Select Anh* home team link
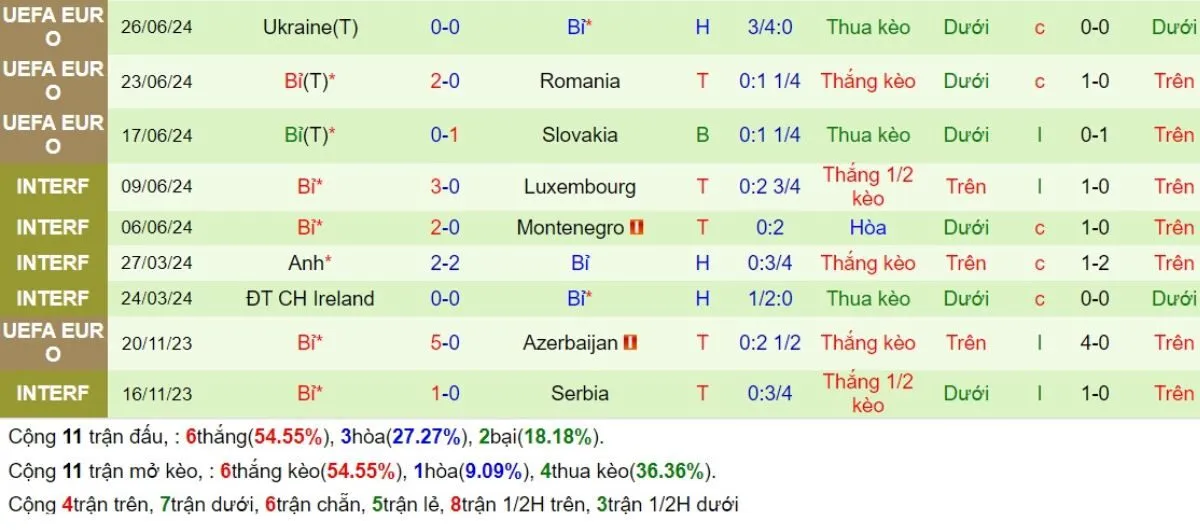This screenshot has width=1200, height=530. coord(310,263)
